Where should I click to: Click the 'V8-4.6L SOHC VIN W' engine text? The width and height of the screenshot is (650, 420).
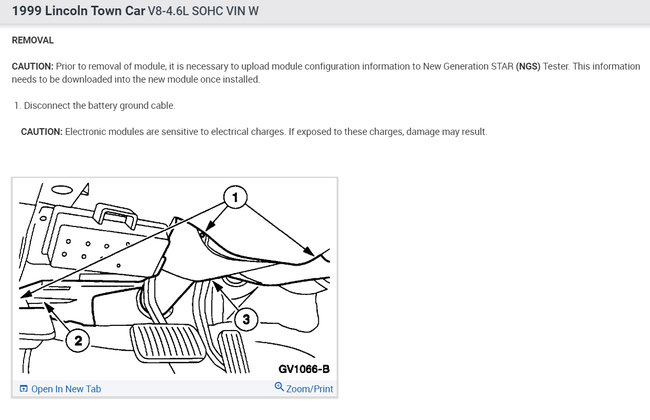point(203,11)
